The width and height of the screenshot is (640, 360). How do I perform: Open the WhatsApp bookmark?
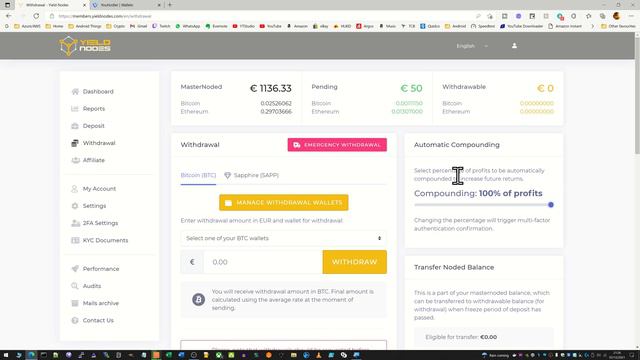pyautogui.click(x=187, y=26)
